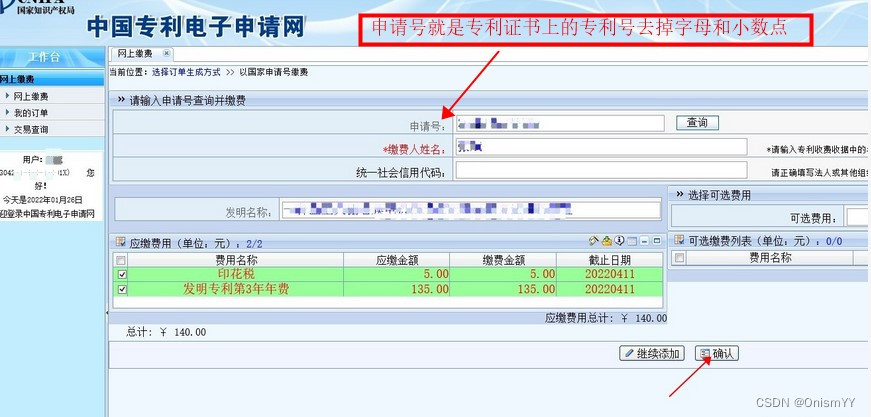871x417 pixels.
Task: Select the 网上缴费 section header in sidebar
Action: tap(52, 79)
